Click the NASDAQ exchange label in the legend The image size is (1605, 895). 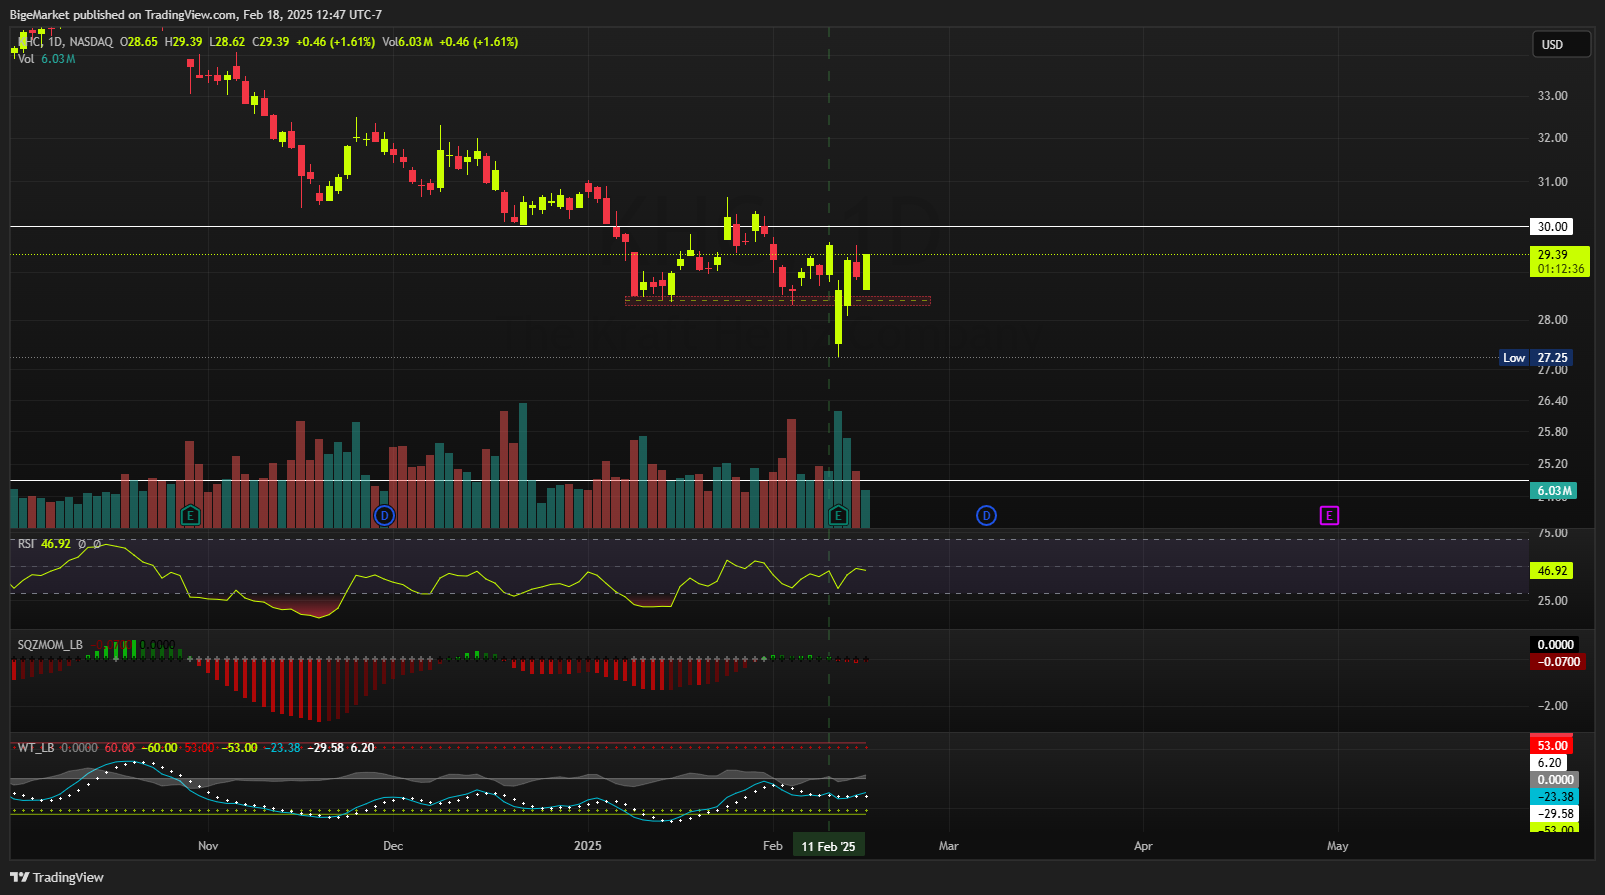[91, 42]
